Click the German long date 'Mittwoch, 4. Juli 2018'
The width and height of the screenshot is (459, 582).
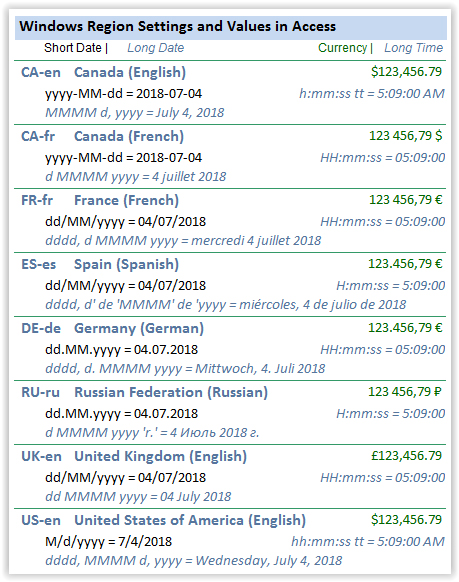[x=260, y=369]
